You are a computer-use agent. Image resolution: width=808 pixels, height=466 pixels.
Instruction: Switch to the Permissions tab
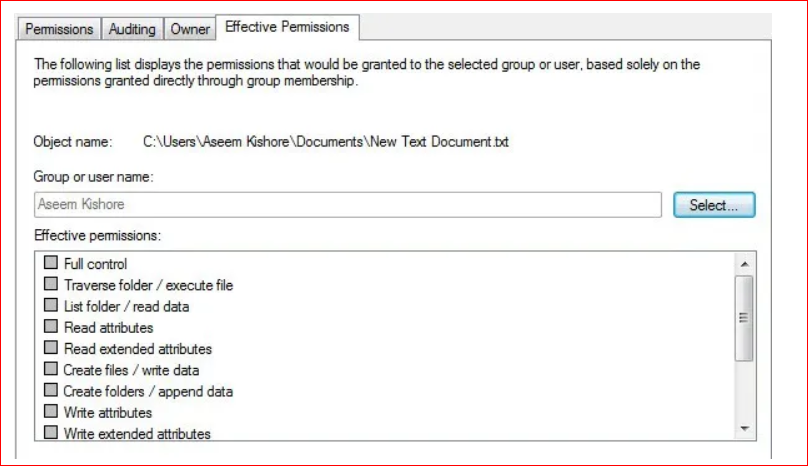click(59, 29)
